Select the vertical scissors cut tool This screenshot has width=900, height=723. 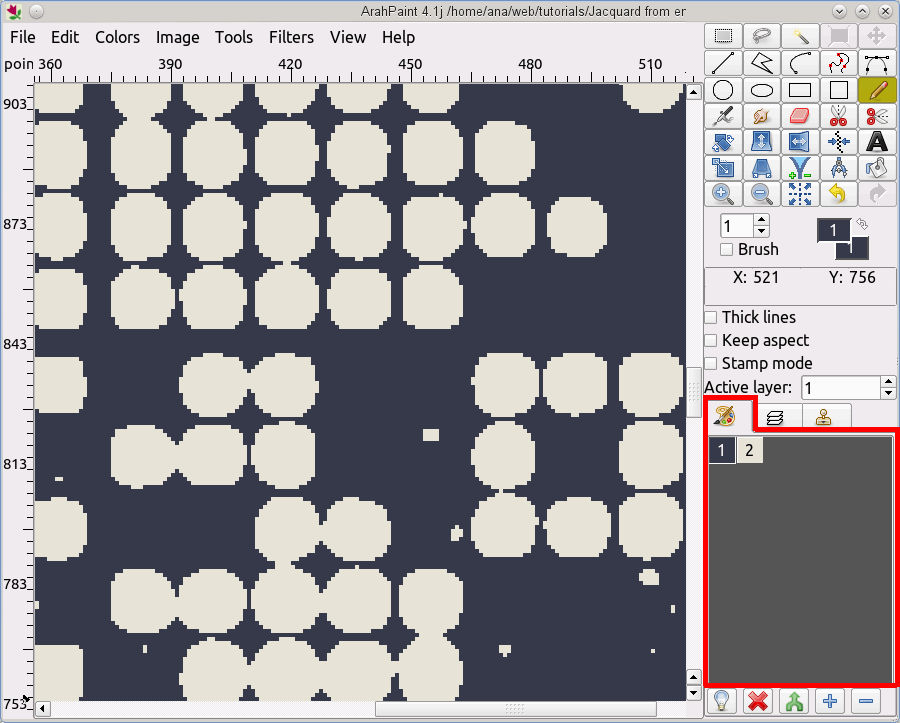[839, 116]
